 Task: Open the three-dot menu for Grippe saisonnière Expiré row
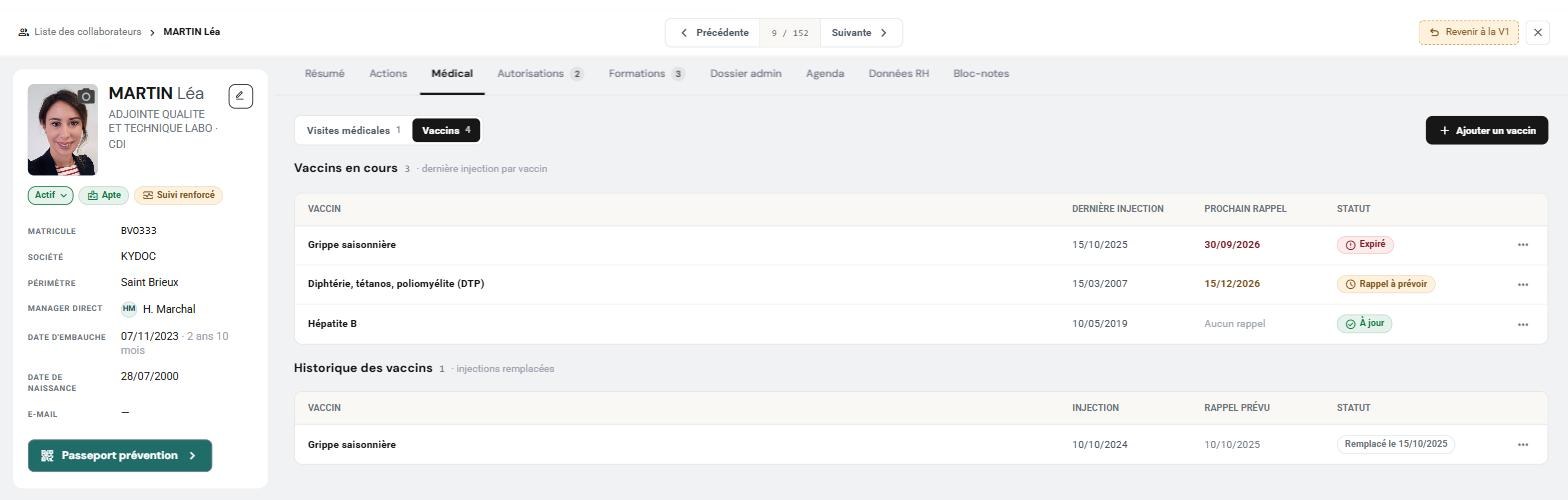pos(1523,245)
